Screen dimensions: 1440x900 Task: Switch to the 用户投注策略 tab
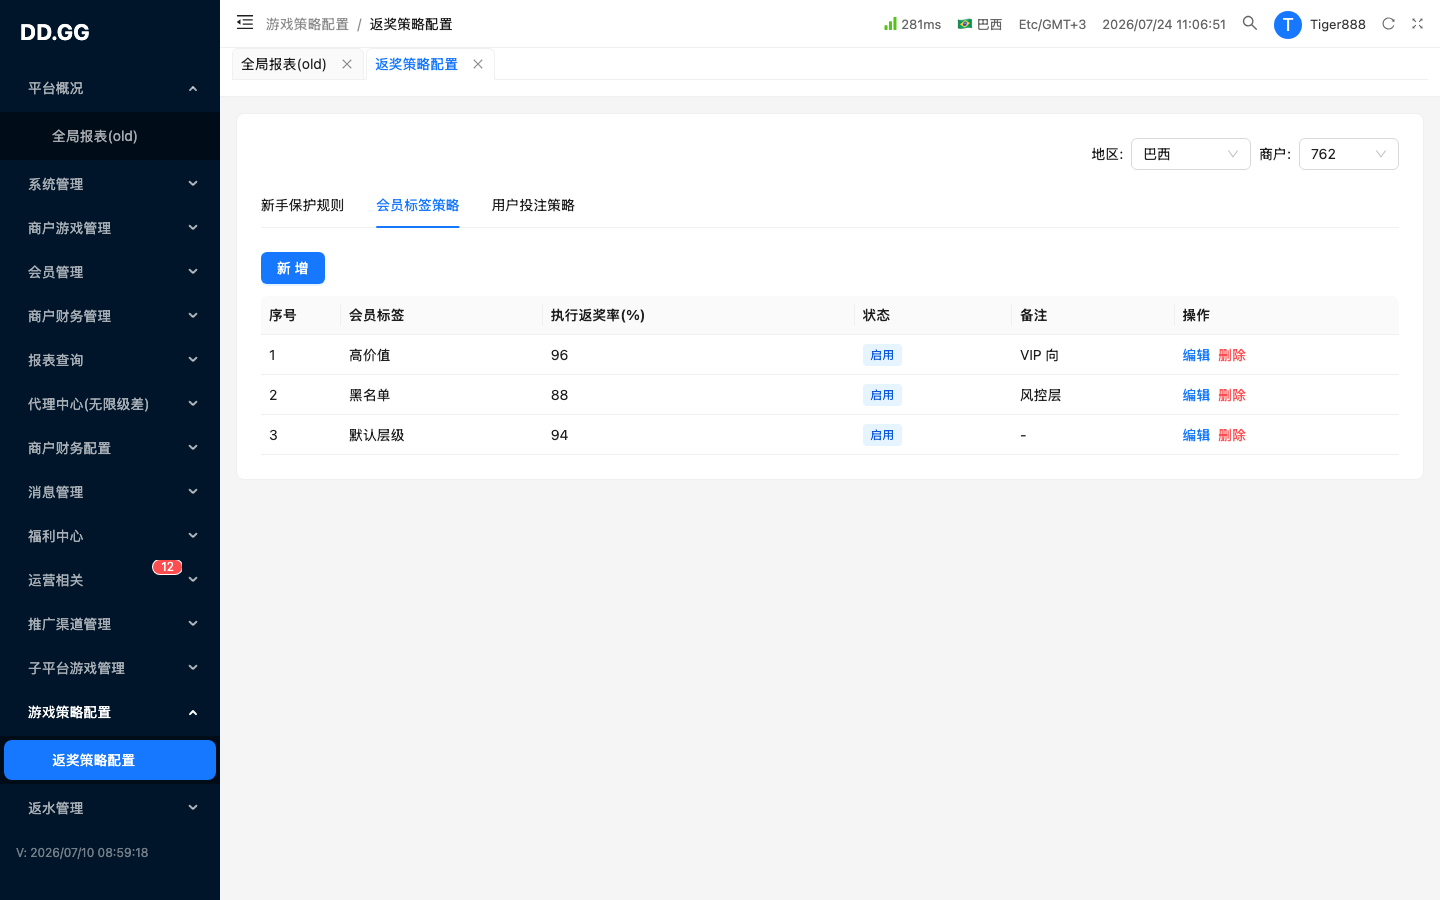pos(533,205)
